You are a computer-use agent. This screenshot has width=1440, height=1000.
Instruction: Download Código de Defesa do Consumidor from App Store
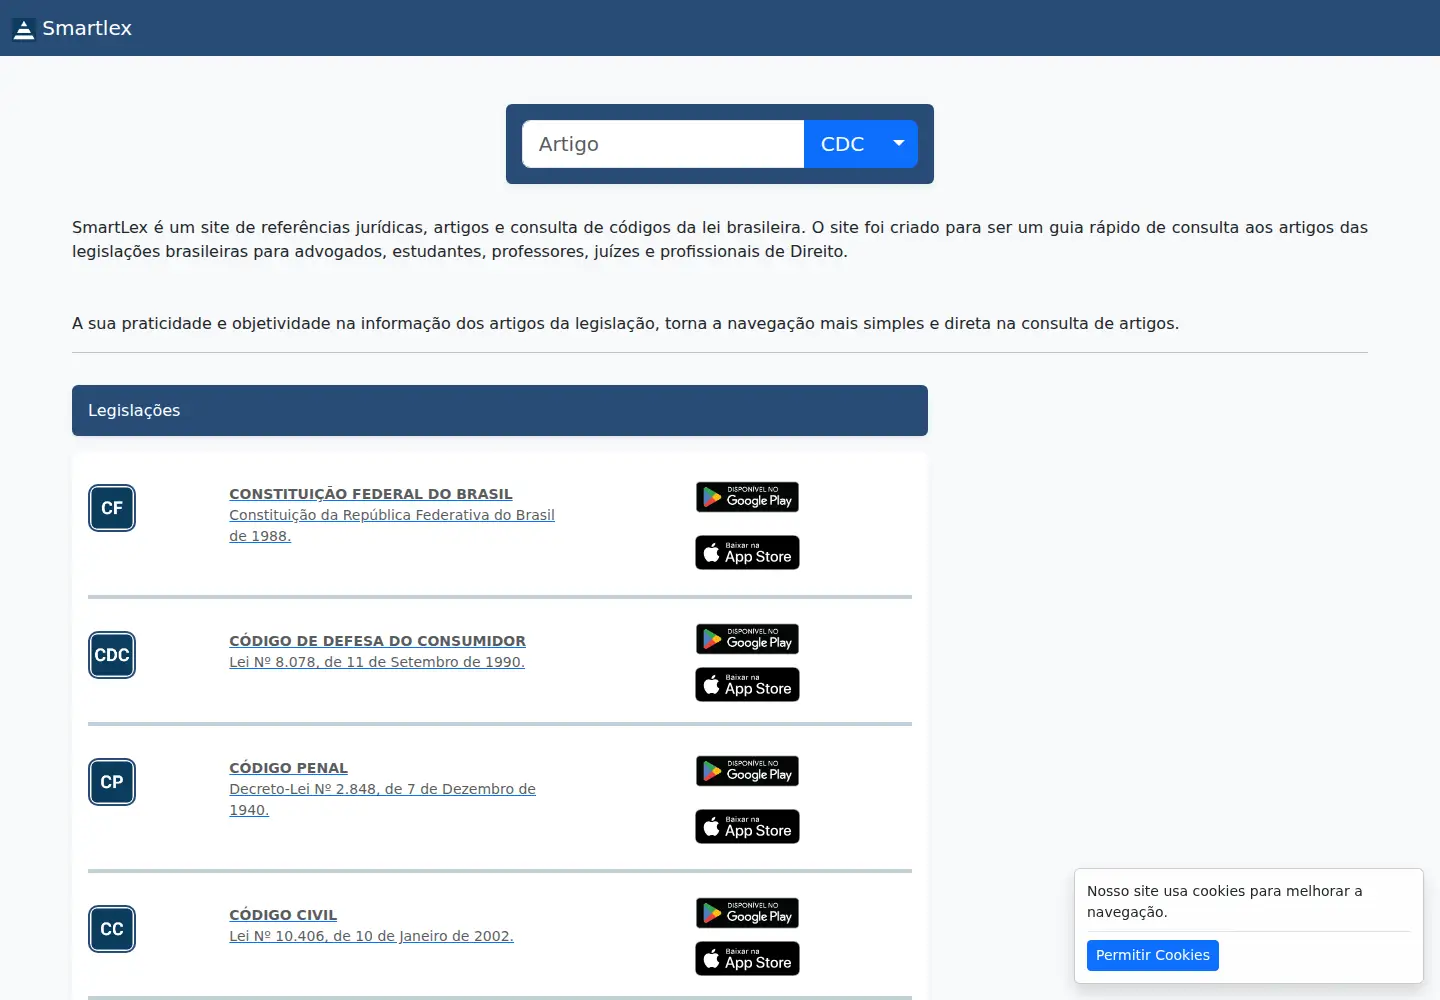(748, 685)
